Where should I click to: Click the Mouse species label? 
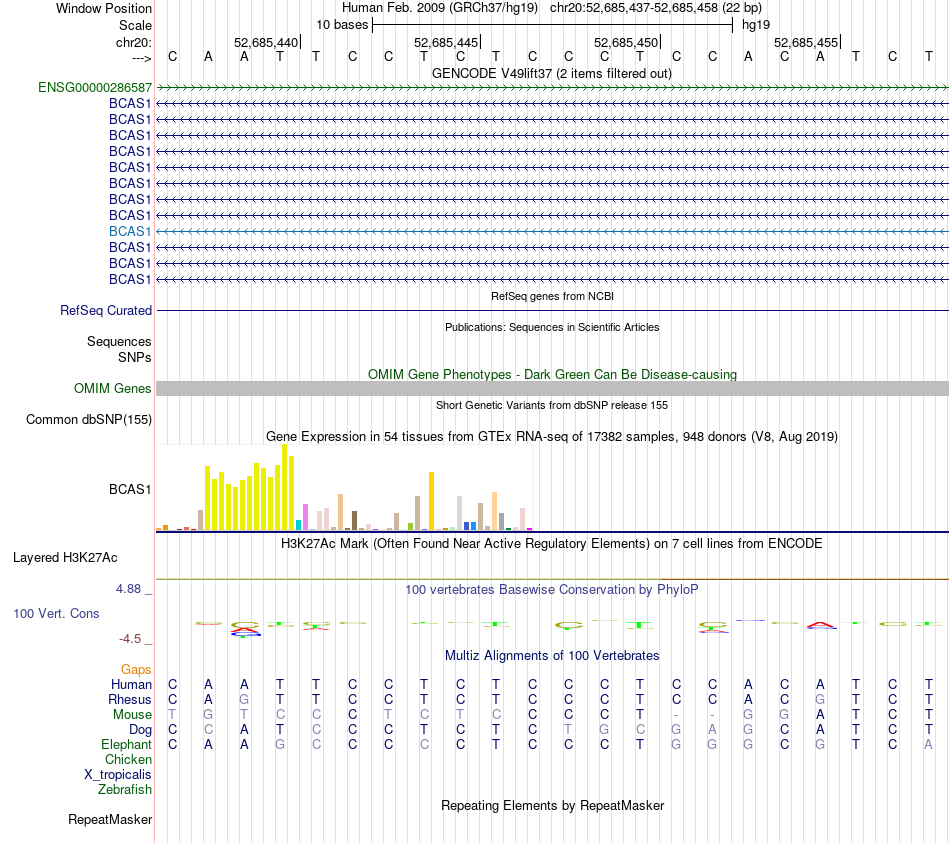tap(132, 715)
